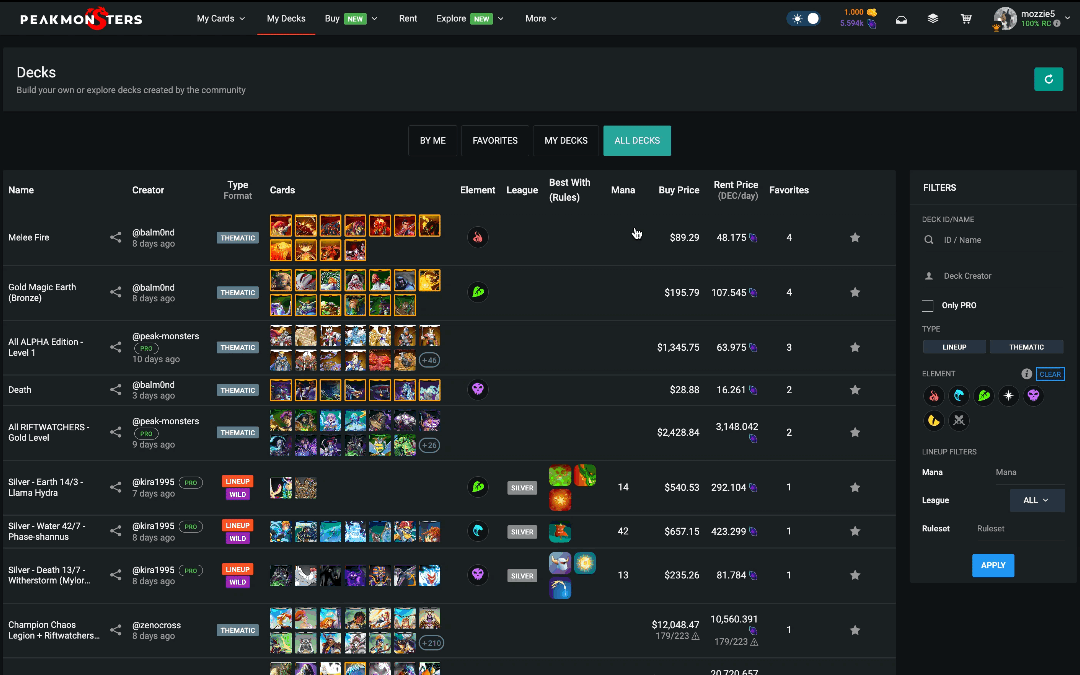Screen dimensions: 1080x675
Task: Open element filter info icon
Action: coord(1026,374)
